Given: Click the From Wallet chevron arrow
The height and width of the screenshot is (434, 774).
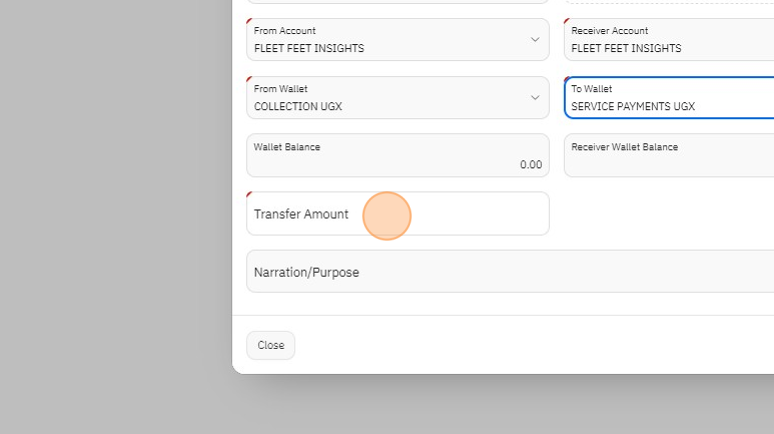Looking at the screenshot, I should [535, 98].
